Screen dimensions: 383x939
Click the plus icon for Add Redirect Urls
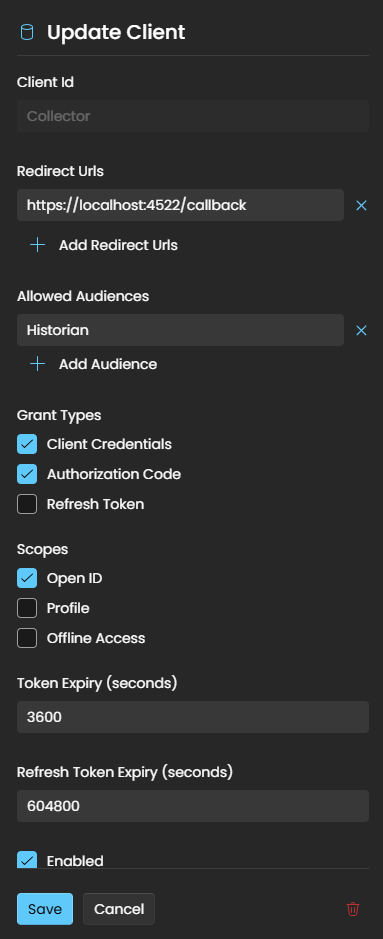pyautogui.click(x=37, y=245)
